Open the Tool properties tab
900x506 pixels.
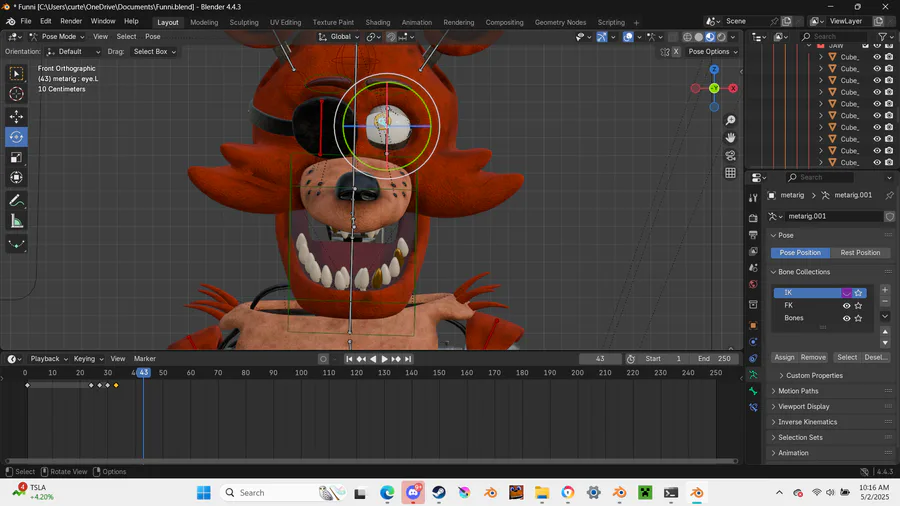(x=753, y=198)
